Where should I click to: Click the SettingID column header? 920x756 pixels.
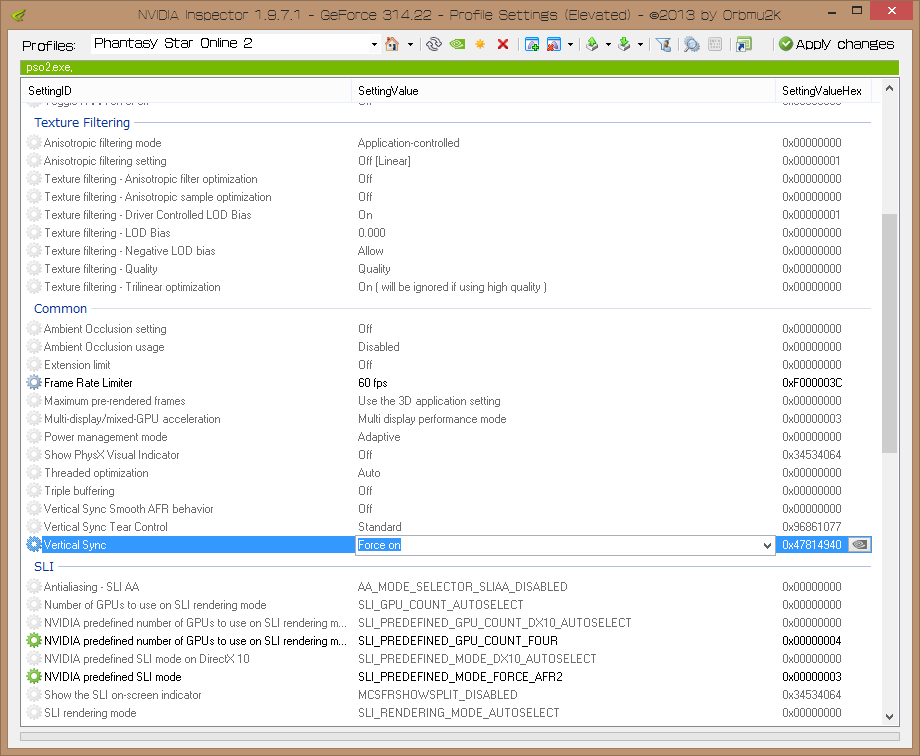click(187, 91)
